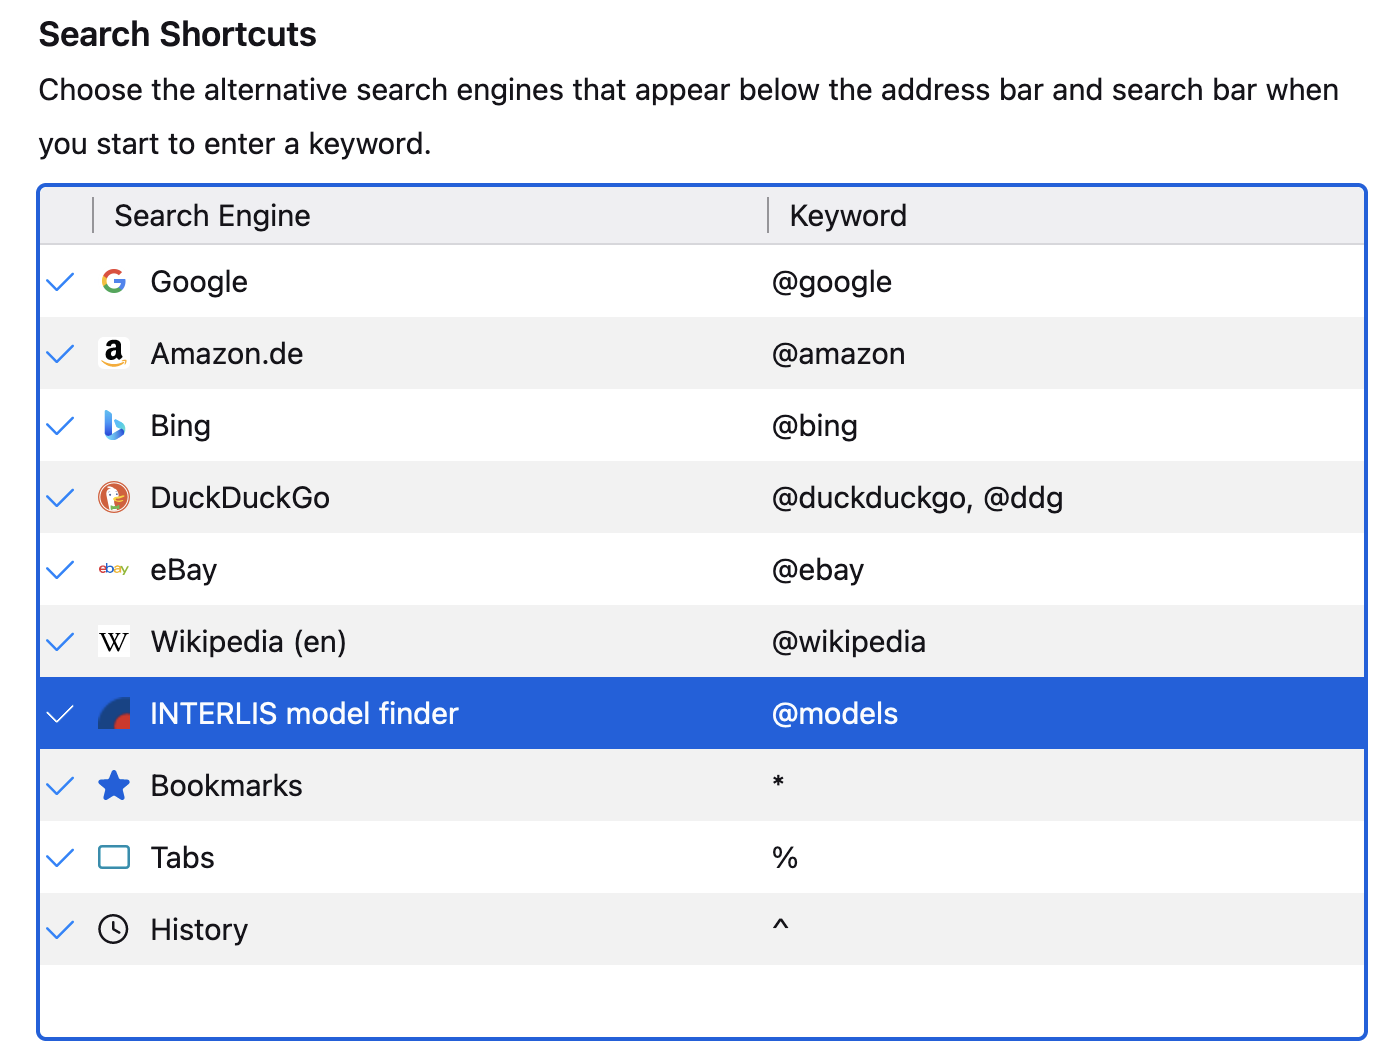Image resolution: width=1396 pixels, height=1062 pixels.
Task: Uncheck the Bookmarks shortcut
Action: 61,786
